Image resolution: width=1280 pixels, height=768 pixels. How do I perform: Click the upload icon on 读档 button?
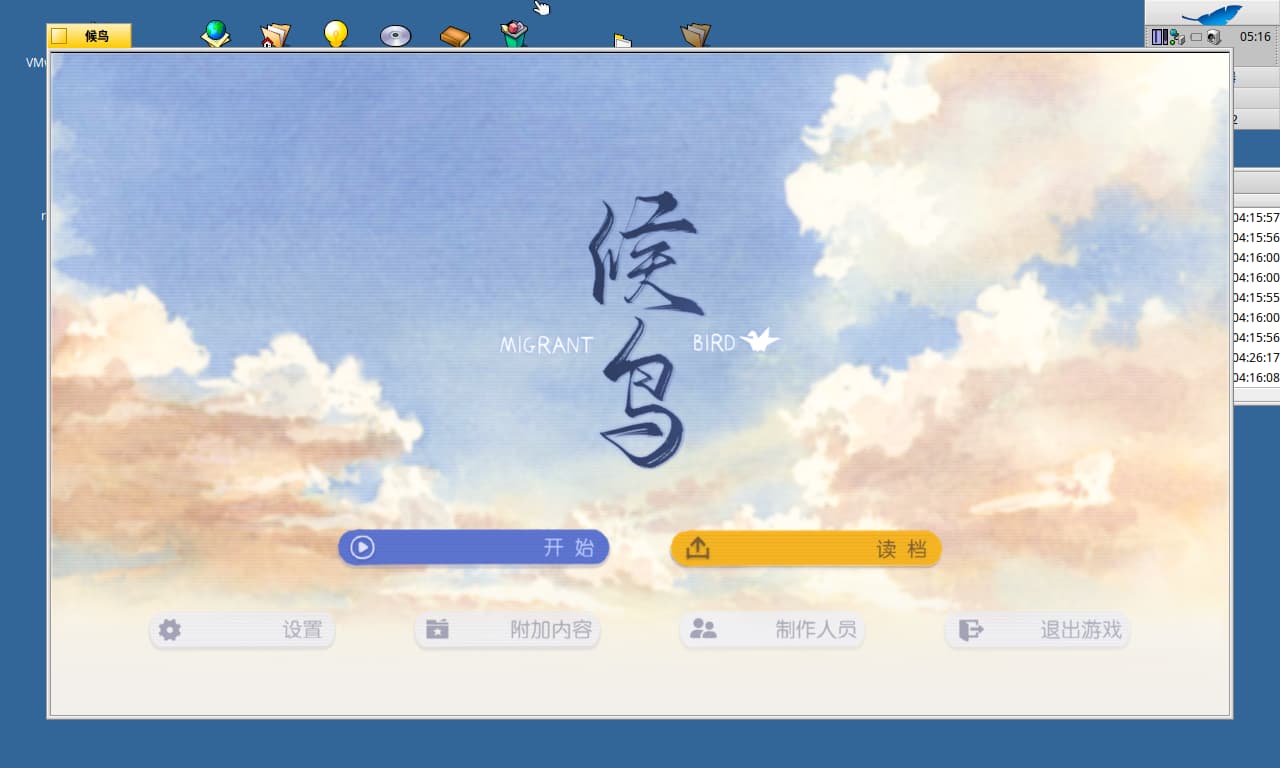pos(697,548)
